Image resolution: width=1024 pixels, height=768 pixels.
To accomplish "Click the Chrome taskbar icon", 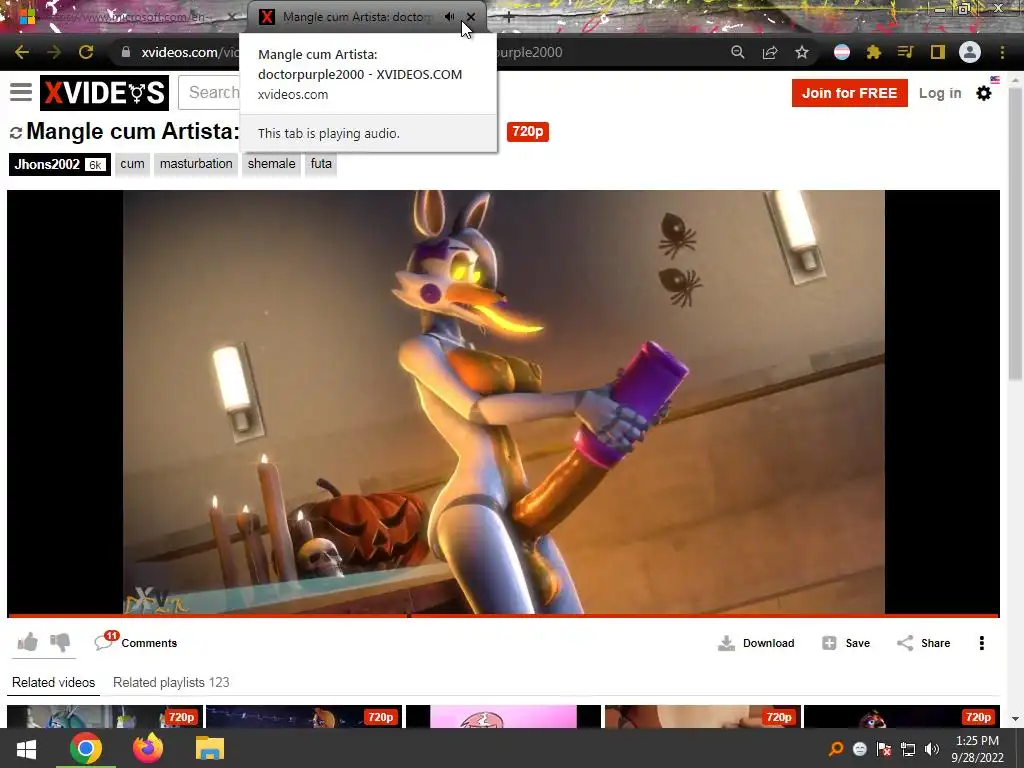I will (86, 748).
